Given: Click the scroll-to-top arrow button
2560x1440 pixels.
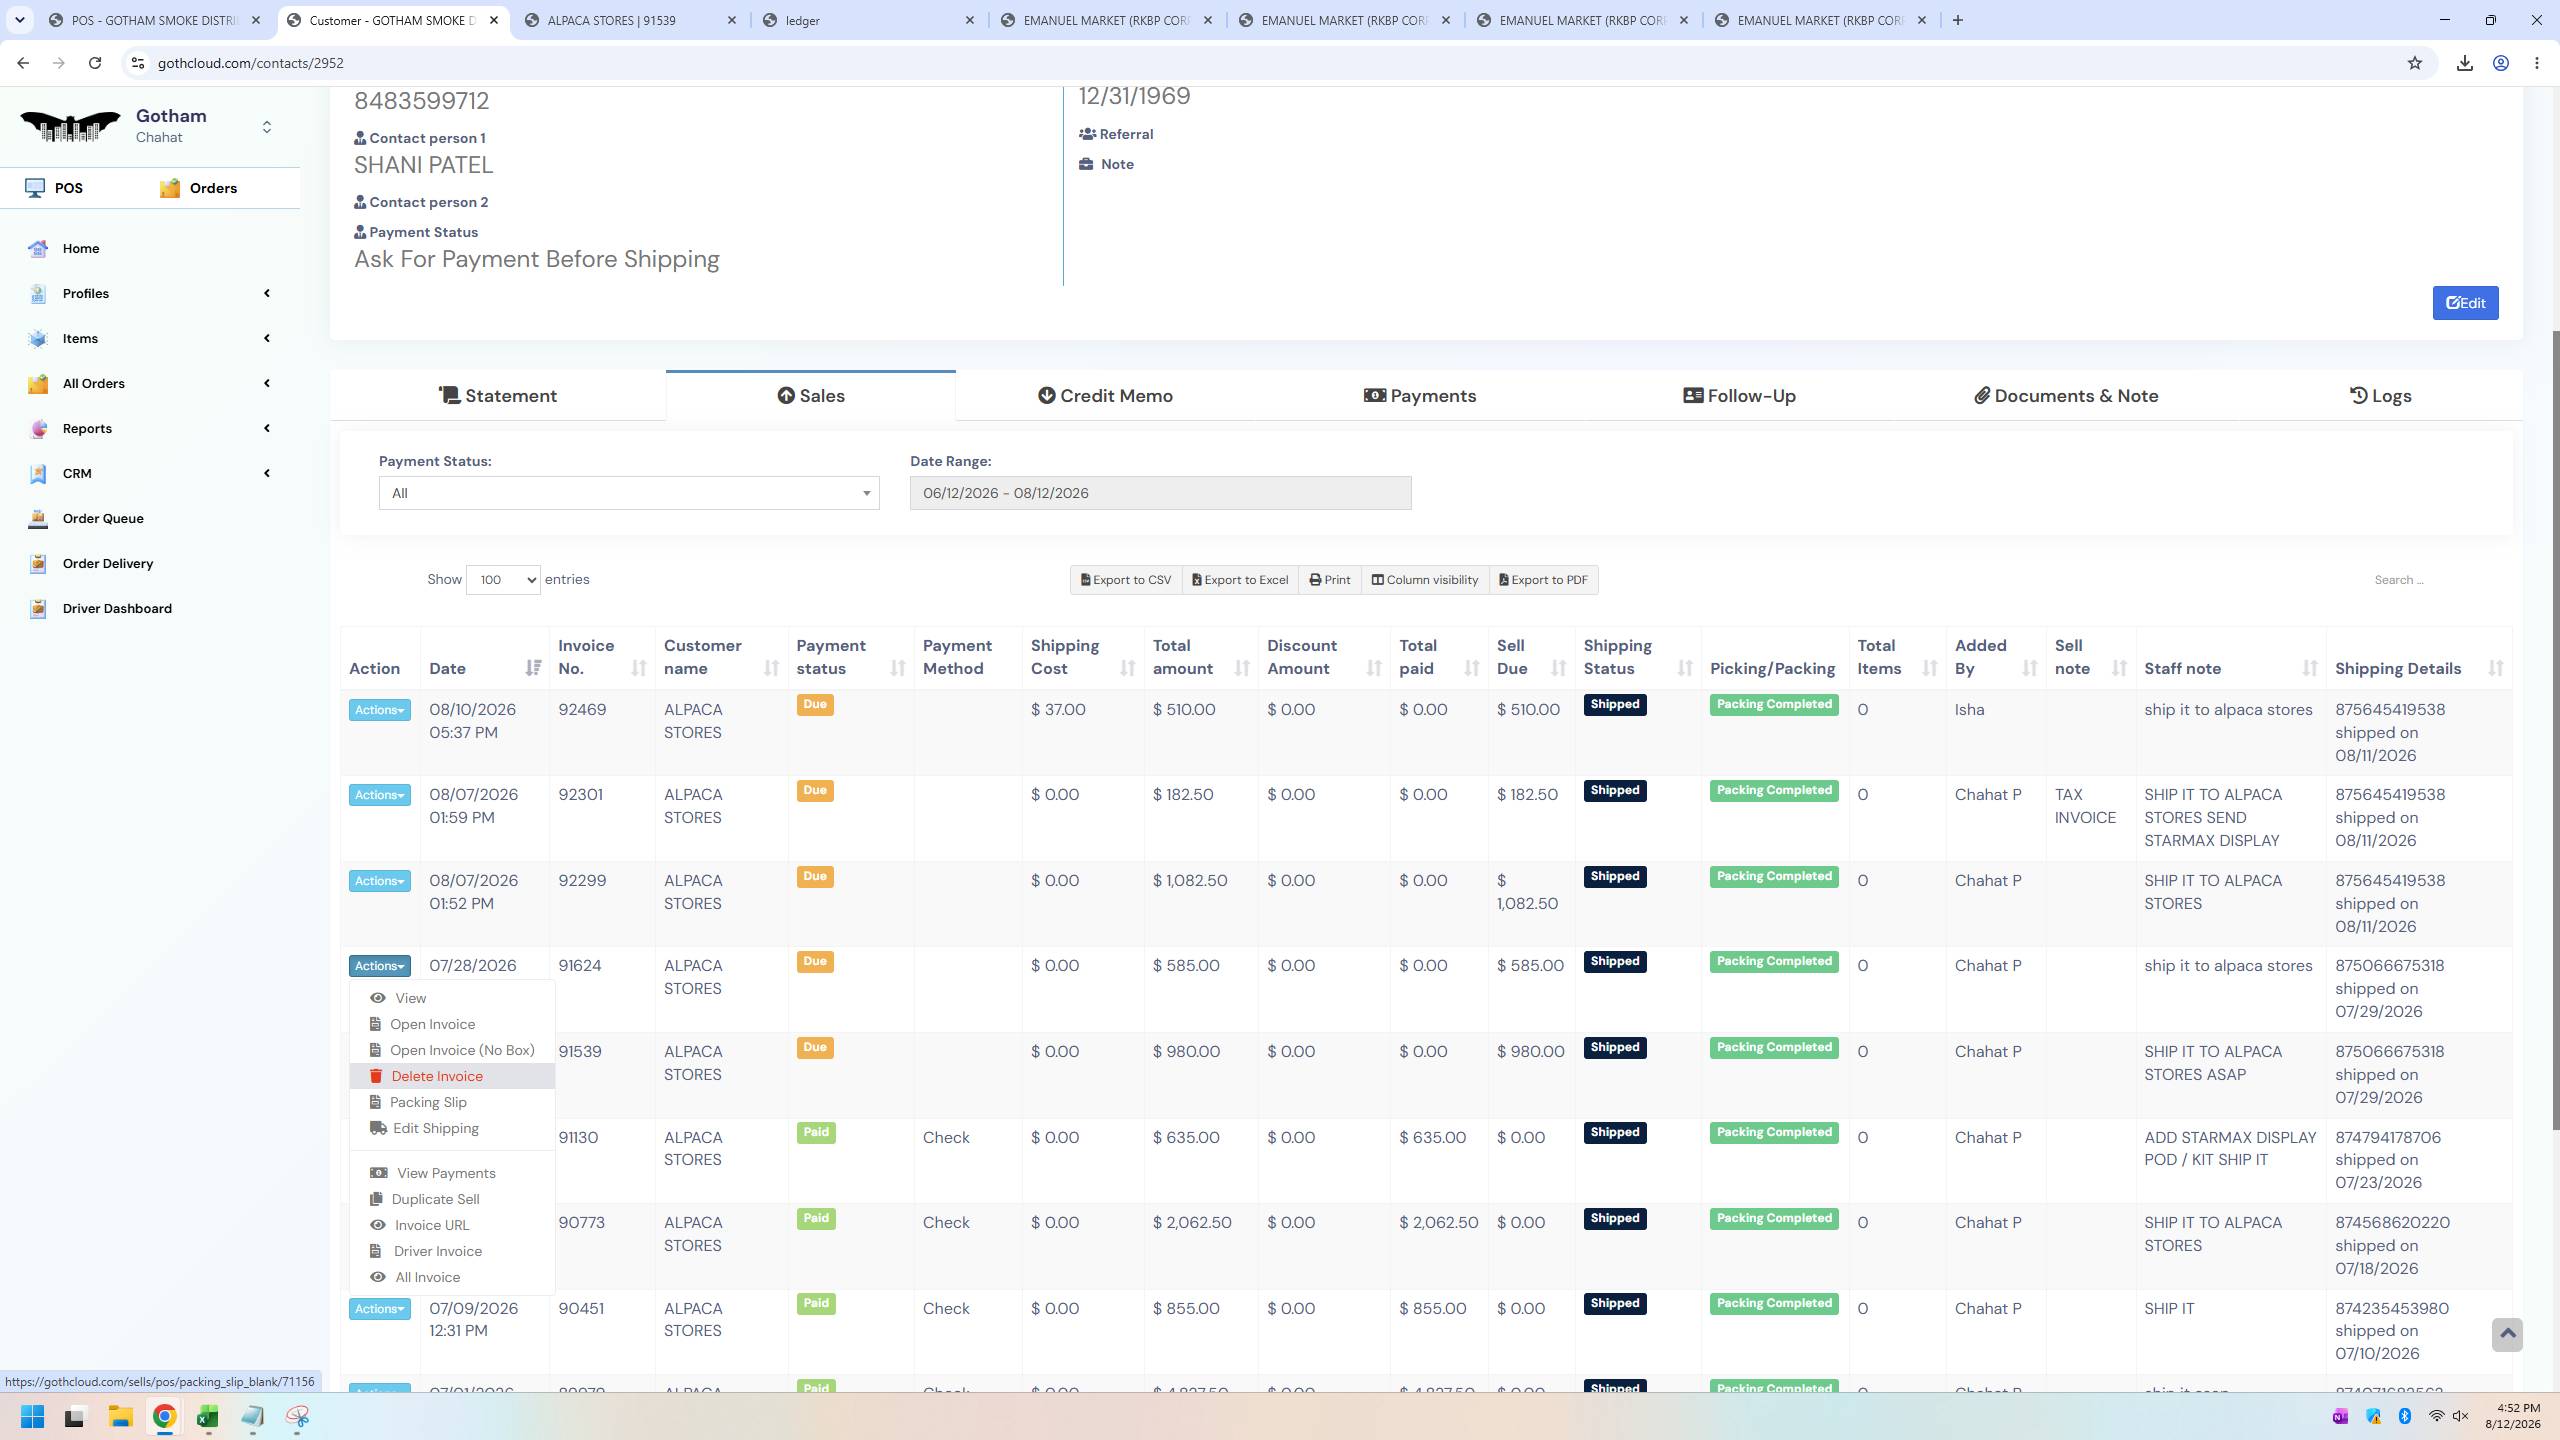Looking at the screenshot, I should coord(2507,1334).
